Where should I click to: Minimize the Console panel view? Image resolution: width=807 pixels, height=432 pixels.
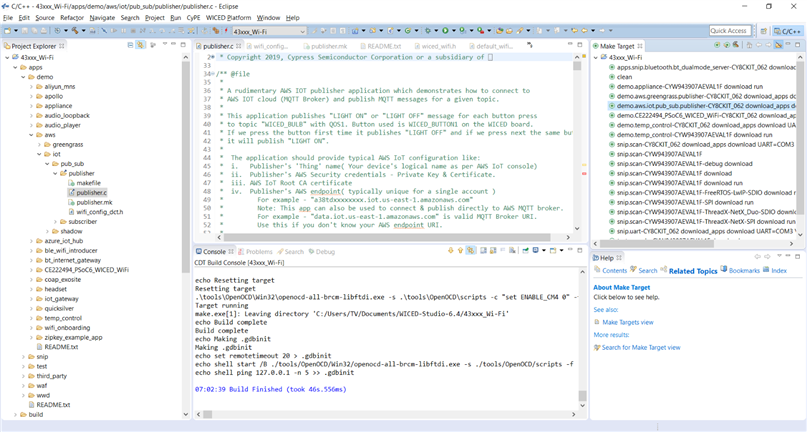[569, 251]
